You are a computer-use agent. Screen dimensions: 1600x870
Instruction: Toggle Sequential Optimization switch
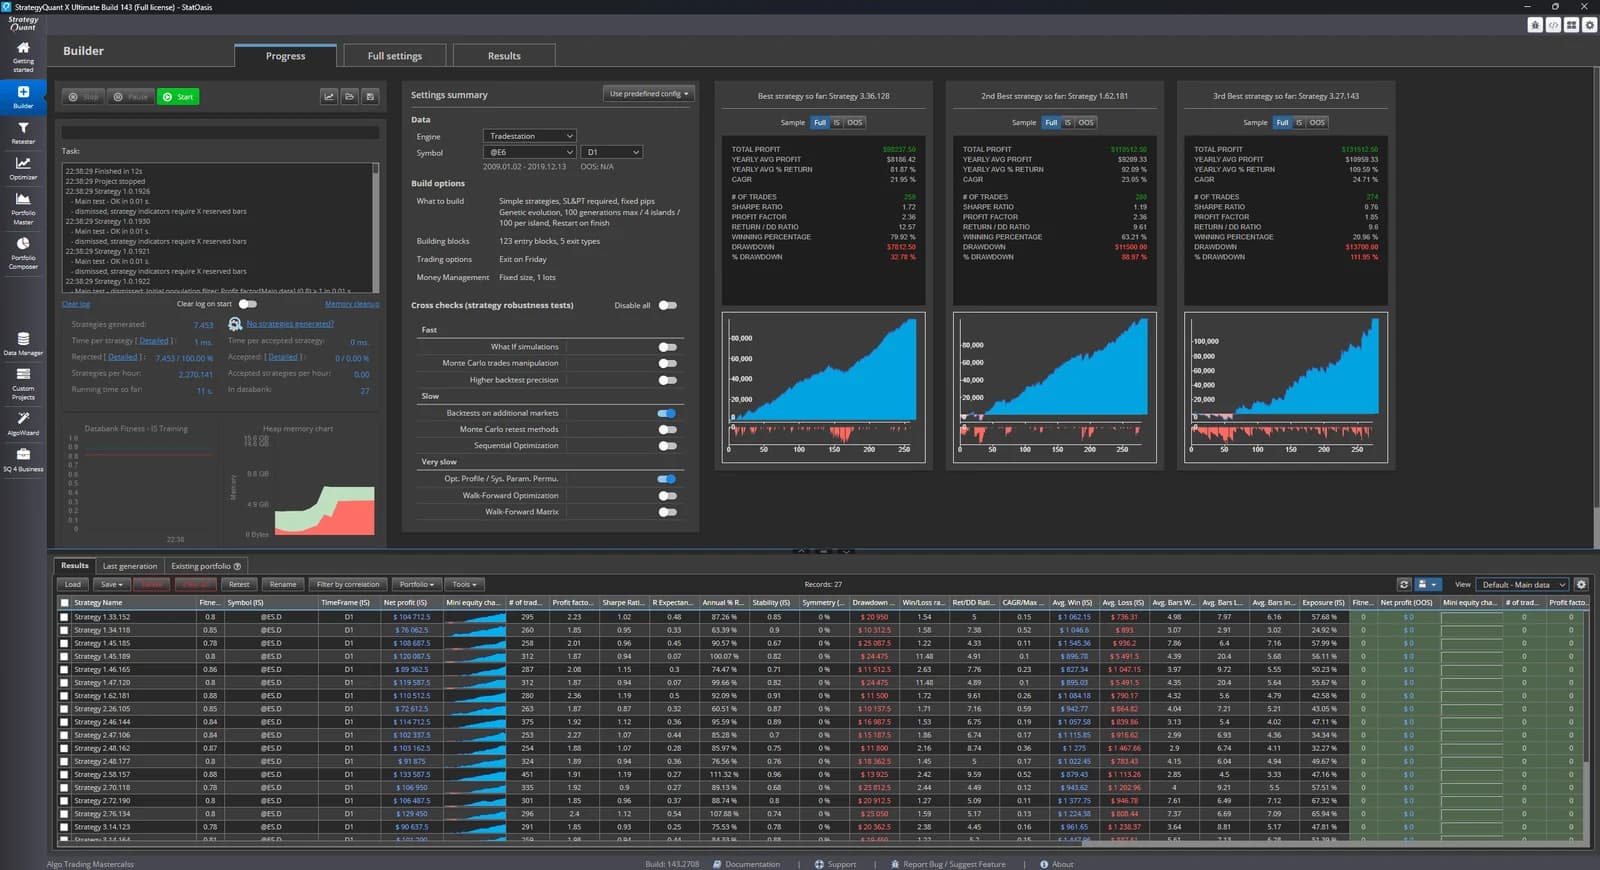click(x=667, y=446)
